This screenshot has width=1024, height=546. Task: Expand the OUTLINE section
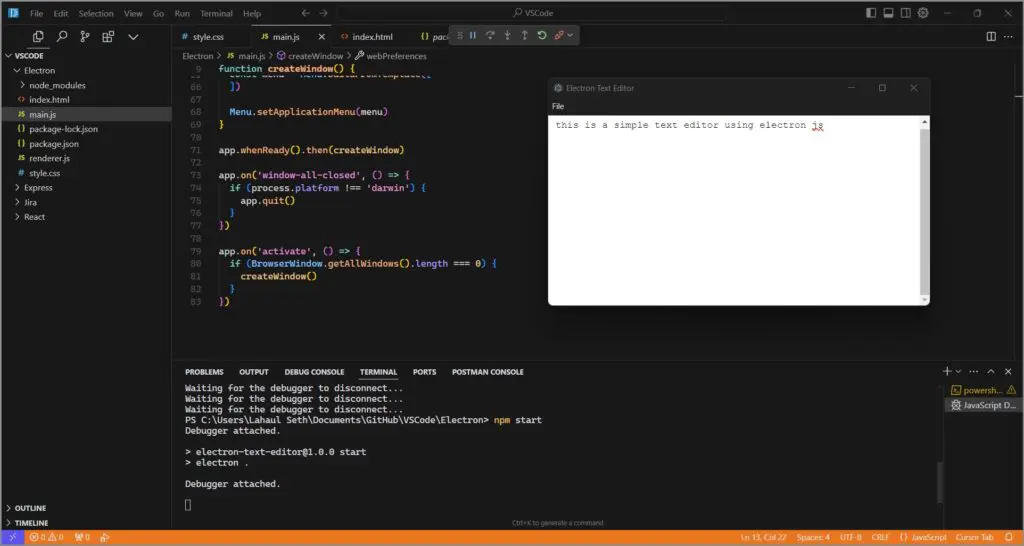click(x=30, y=508)
